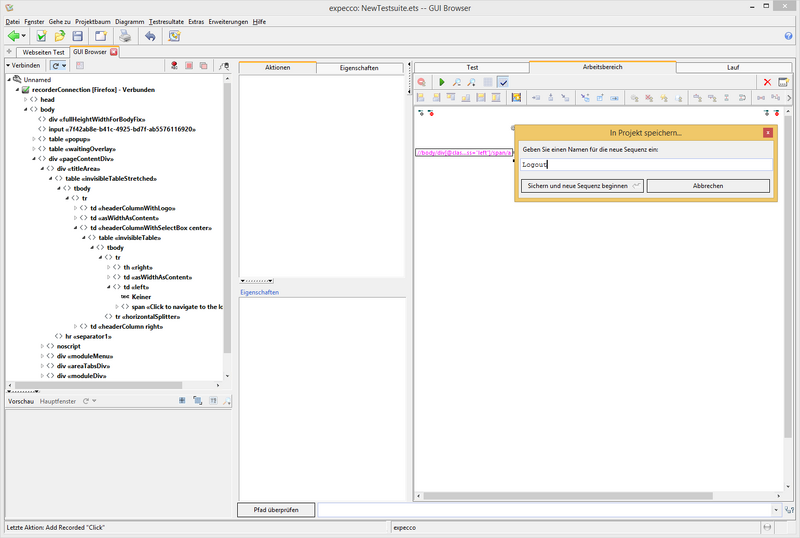The width and height of the screenshot is (800, 538).
Task: Click the print icon in main toolbar
Action: point(125,36)
